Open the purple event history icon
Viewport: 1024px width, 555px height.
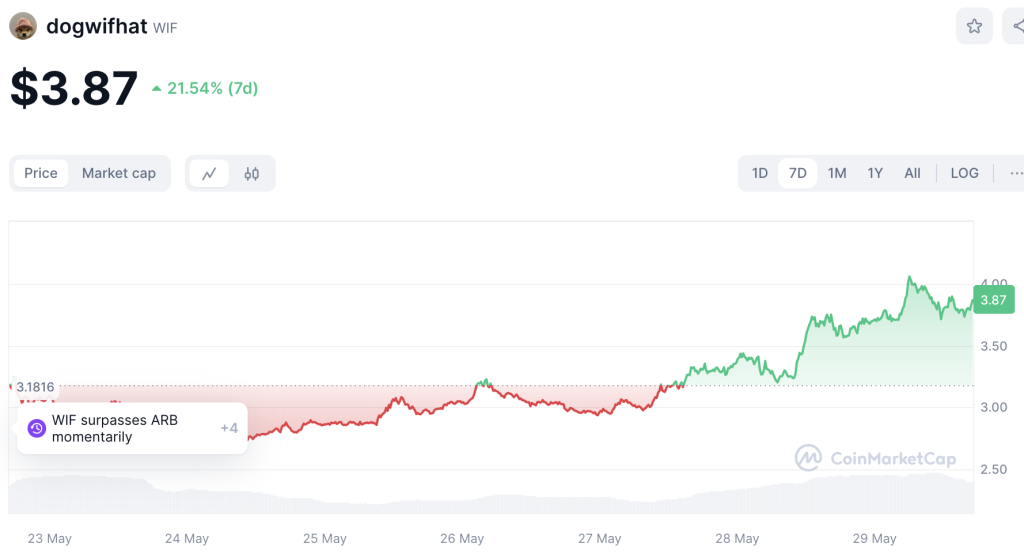pyautogui.click(x=37, y=428)
